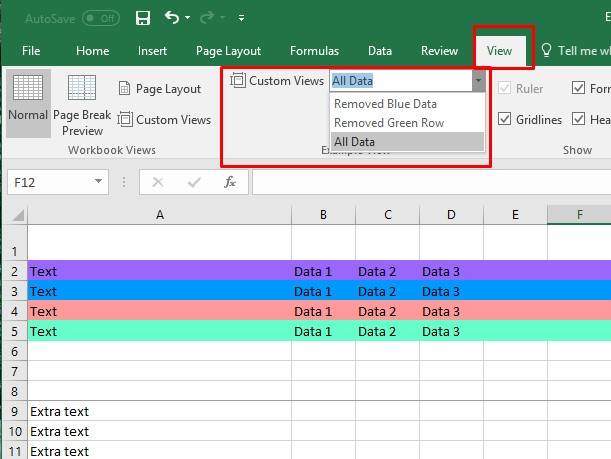Click the Undo arrow icon
Image resolution: width=611 pixels, height=459 pixels.
coord(172,18)
